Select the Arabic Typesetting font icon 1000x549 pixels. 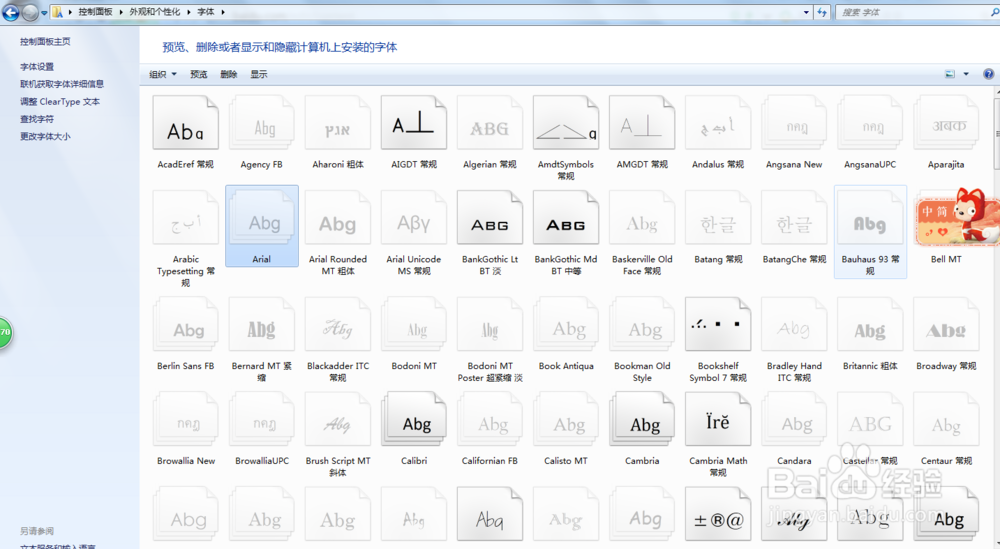(x=186, y=218)
